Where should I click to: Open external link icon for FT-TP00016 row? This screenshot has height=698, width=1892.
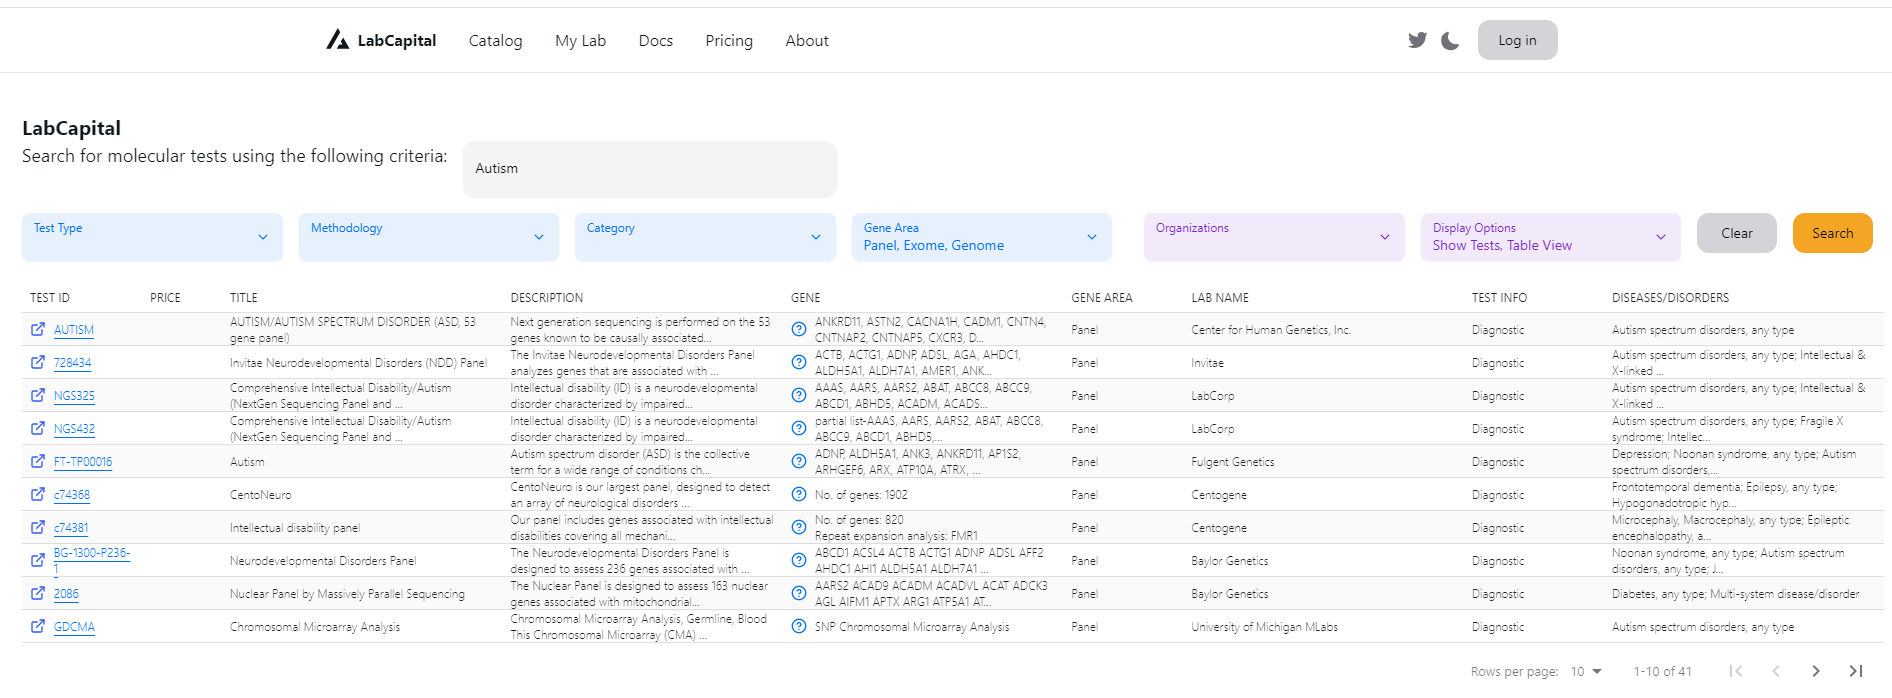click(38, 461)
